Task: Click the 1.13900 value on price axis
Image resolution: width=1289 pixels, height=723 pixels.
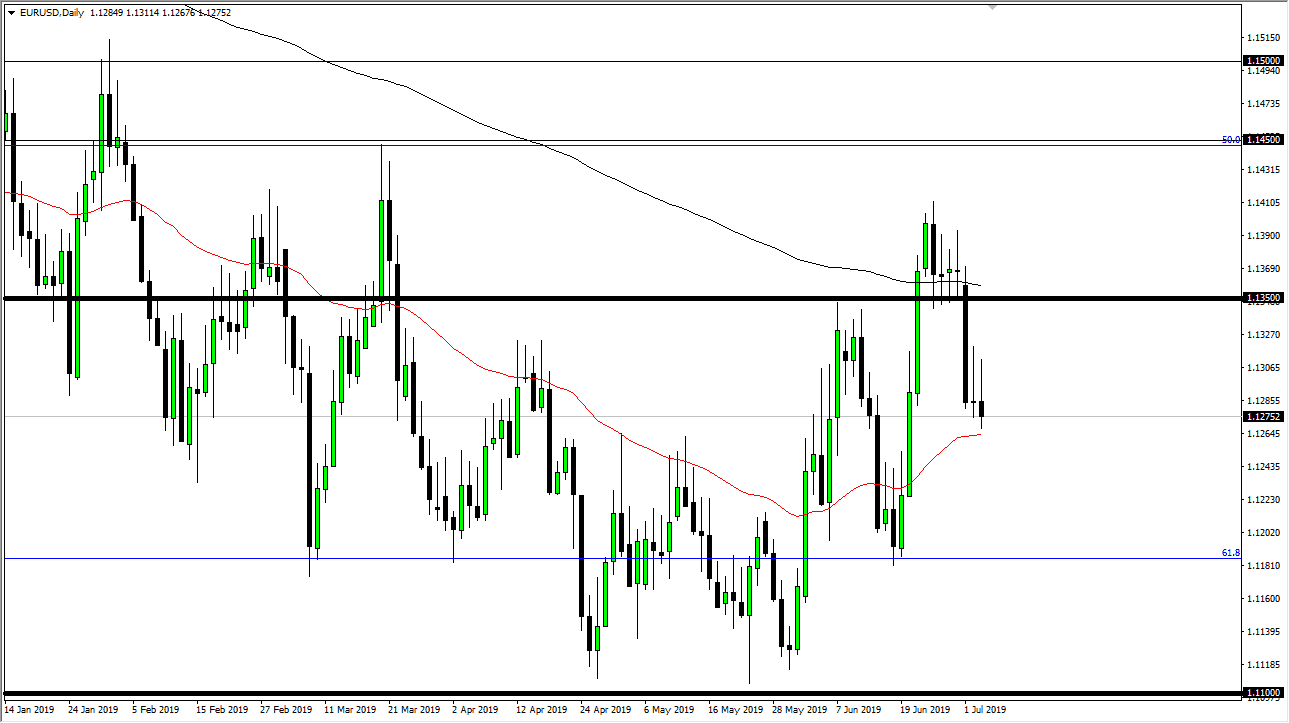Action: pyautogui.click(x=1265, y=235)
